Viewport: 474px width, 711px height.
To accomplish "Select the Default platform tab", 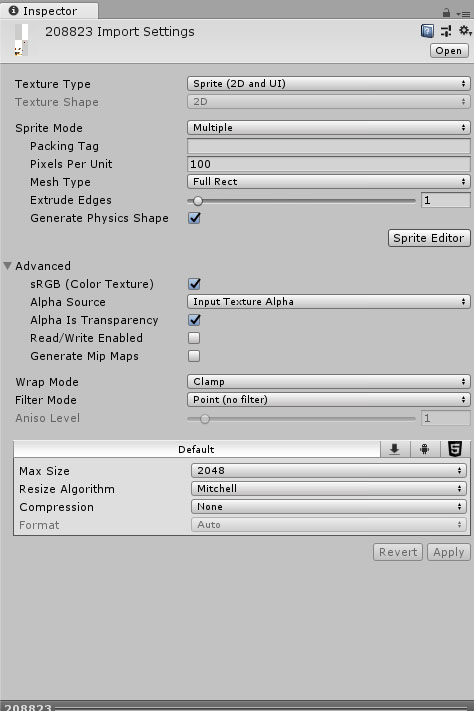I will click(196, 449).
